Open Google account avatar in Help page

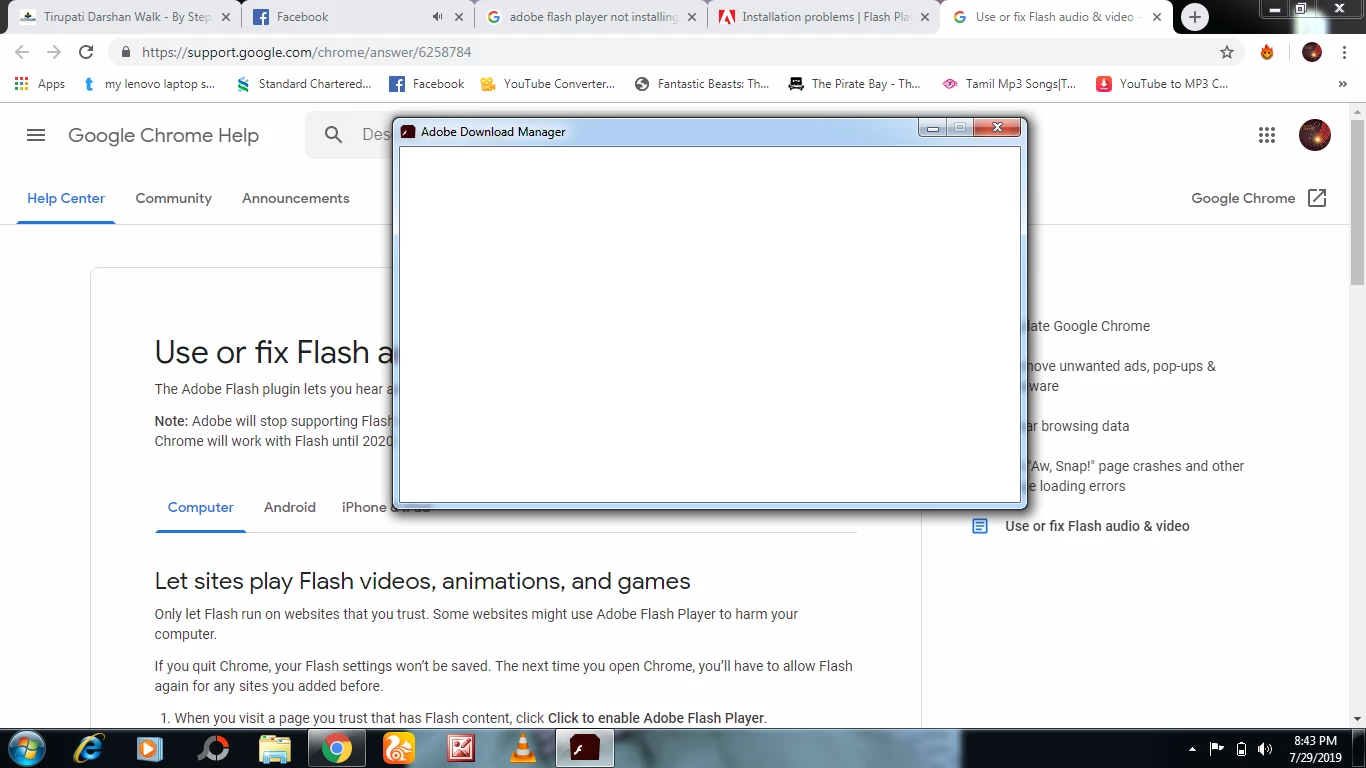click(1315, 135)
